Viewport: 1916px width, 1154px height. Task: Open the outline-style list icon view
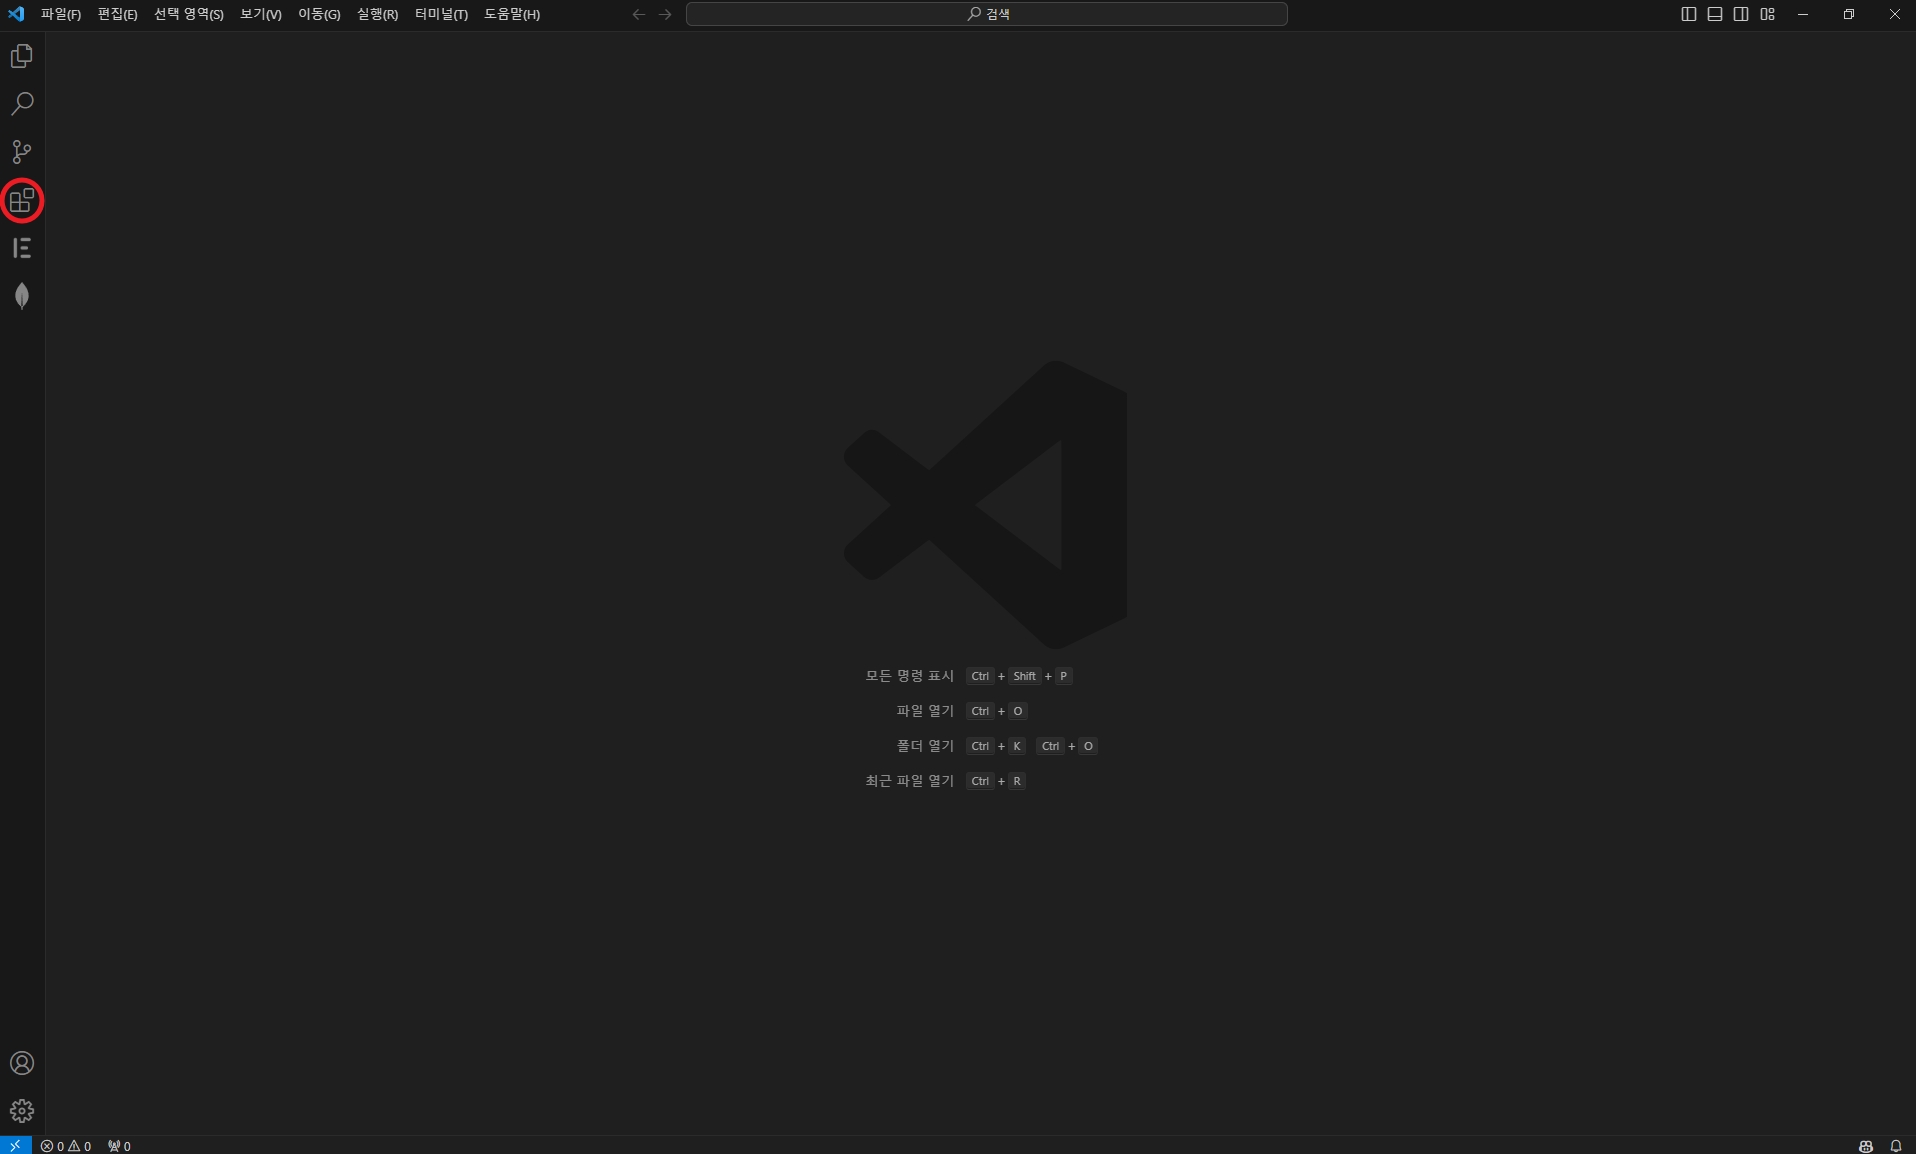pos(22,248)
